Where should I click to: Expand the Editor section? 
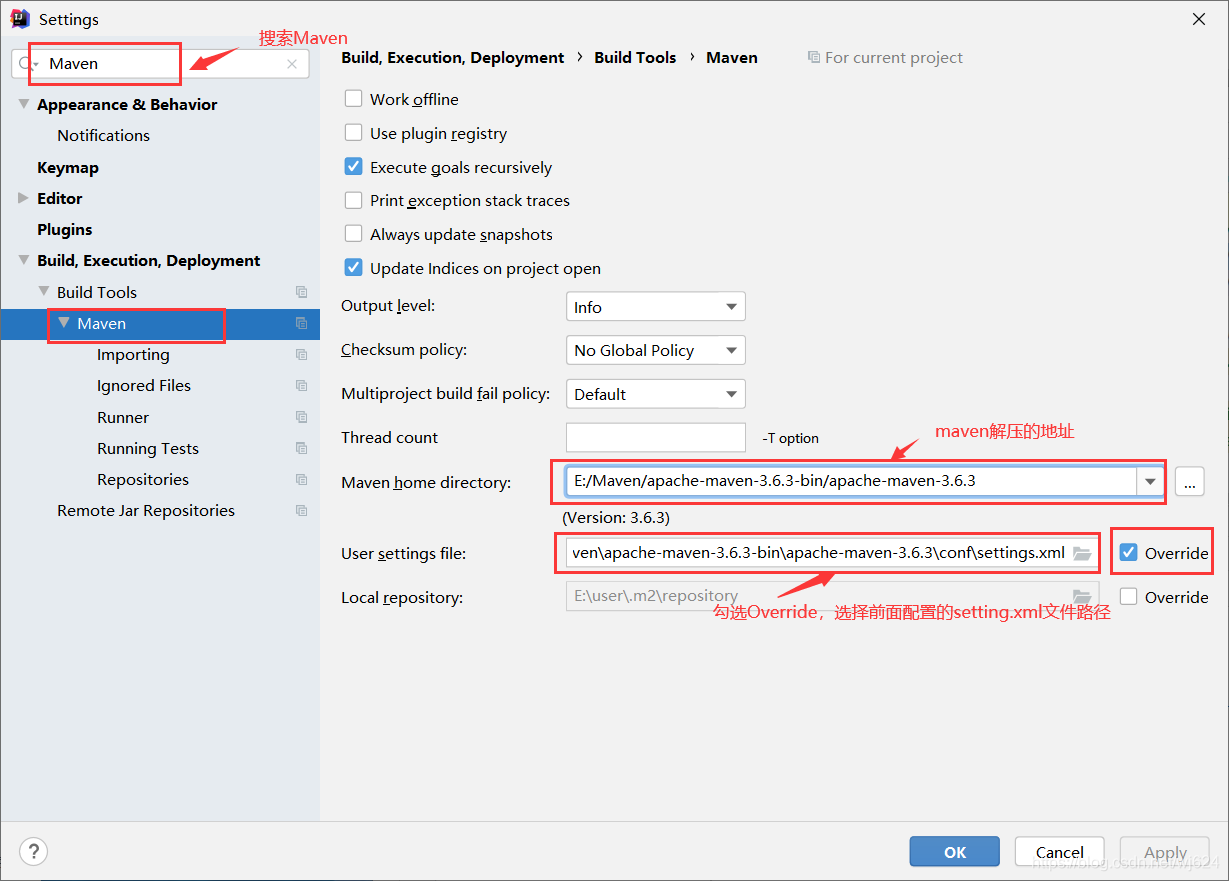pos(24,198)
